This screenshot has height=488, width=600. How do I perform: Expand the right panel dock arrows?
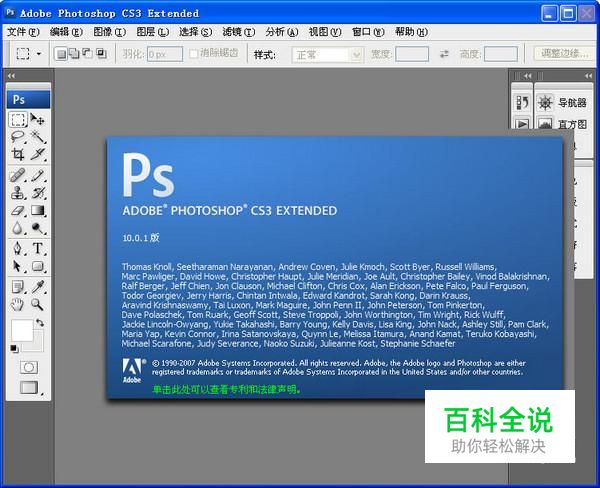click(589, 76)
